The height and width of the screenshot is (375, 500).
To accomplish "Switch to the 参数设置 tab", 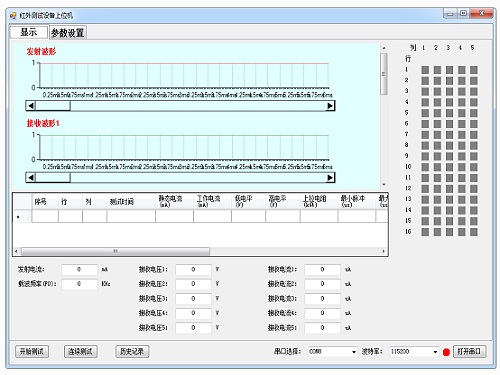I will [x=68, y=33].
